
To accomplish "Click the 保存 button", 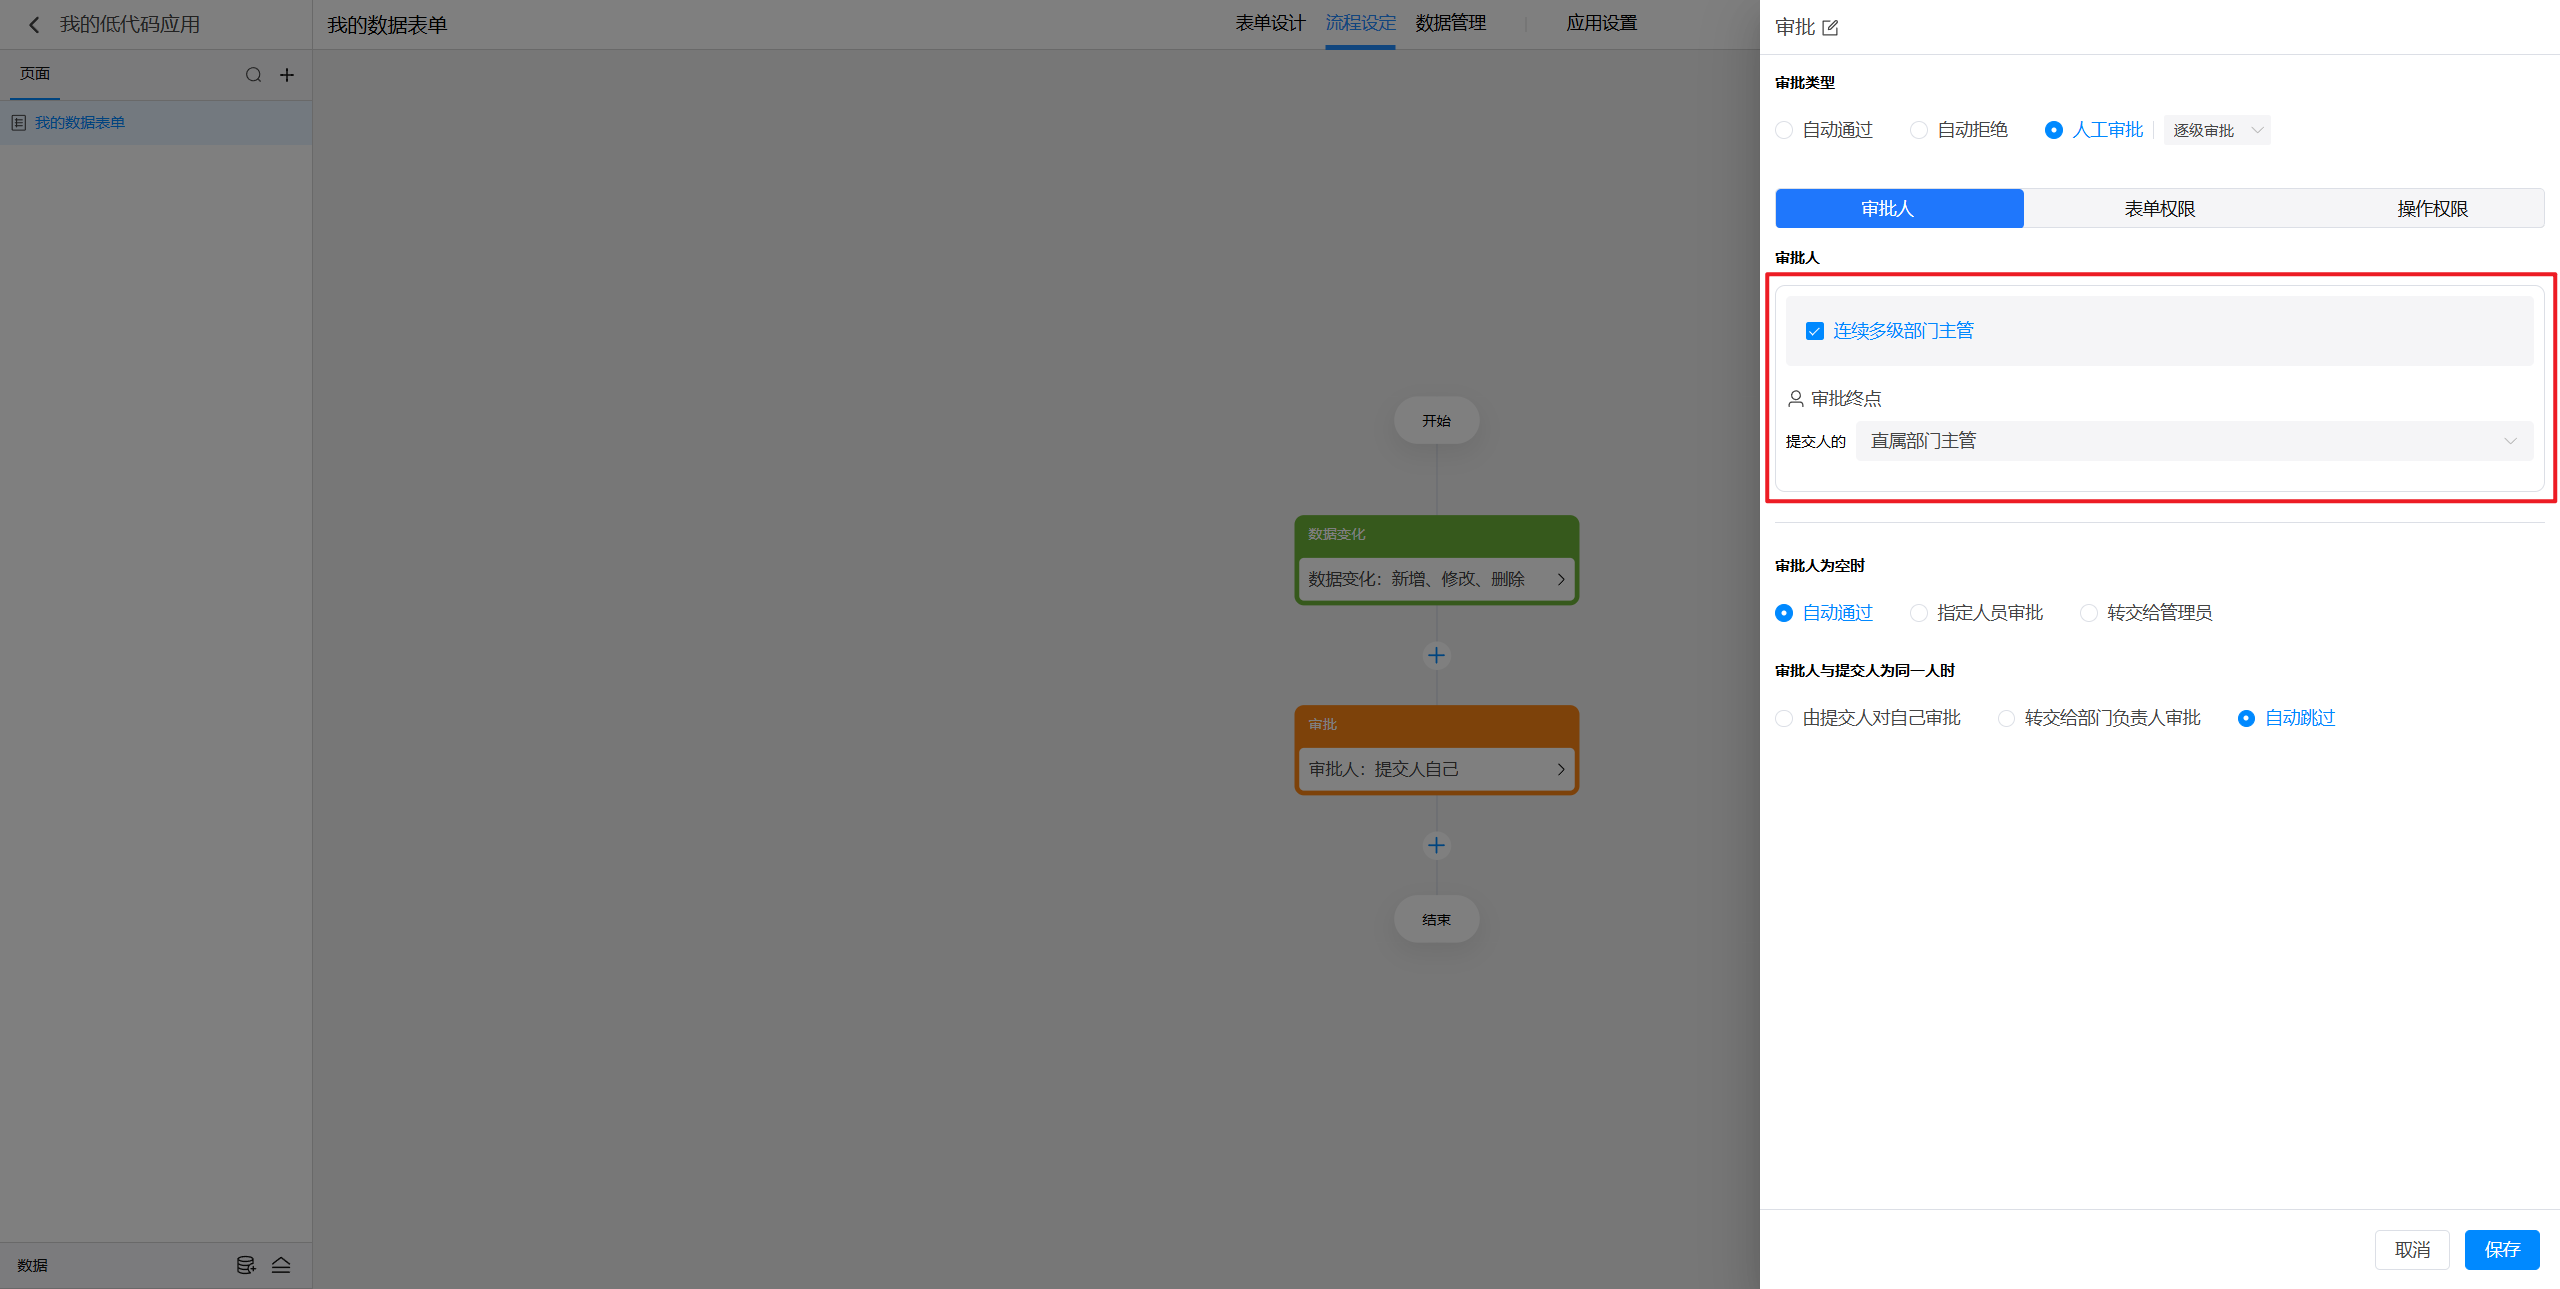I will pos(2501,1249).
